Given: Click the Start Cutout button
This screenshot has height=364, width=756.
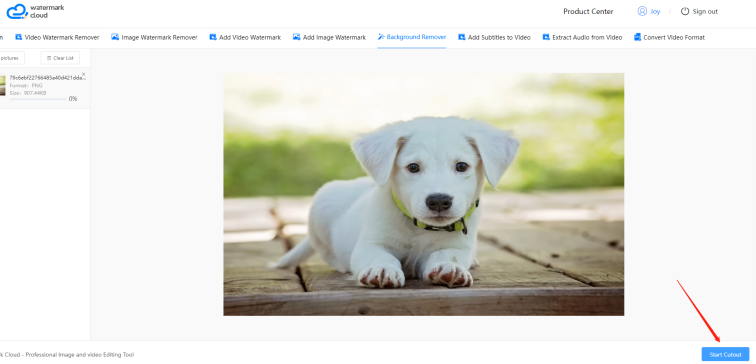Looking at the screenshot, I should tap(725, 354).
